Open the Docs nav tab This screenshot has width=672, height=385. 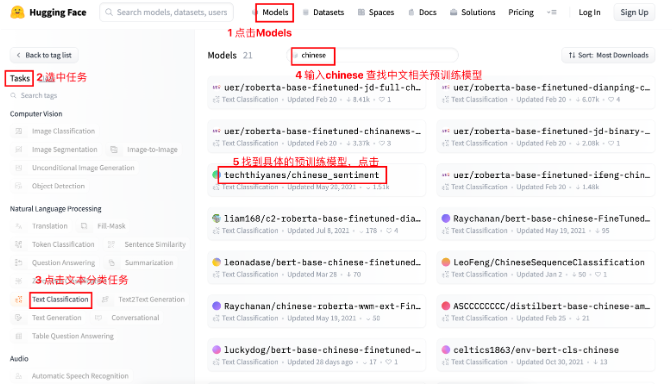pos(427,12)
